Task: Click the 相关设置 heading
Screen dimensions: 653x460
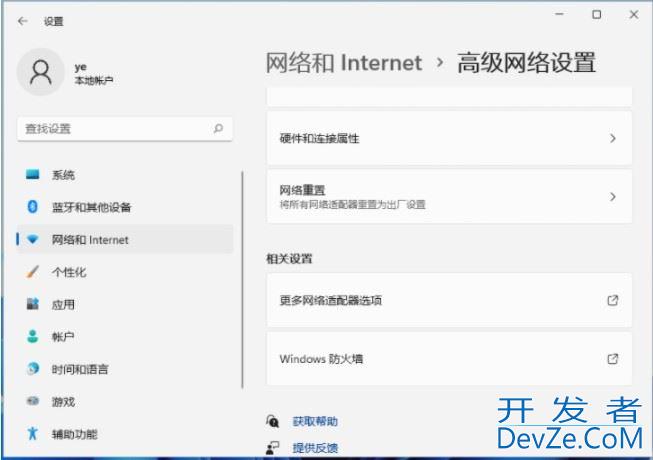Action: 289,259
